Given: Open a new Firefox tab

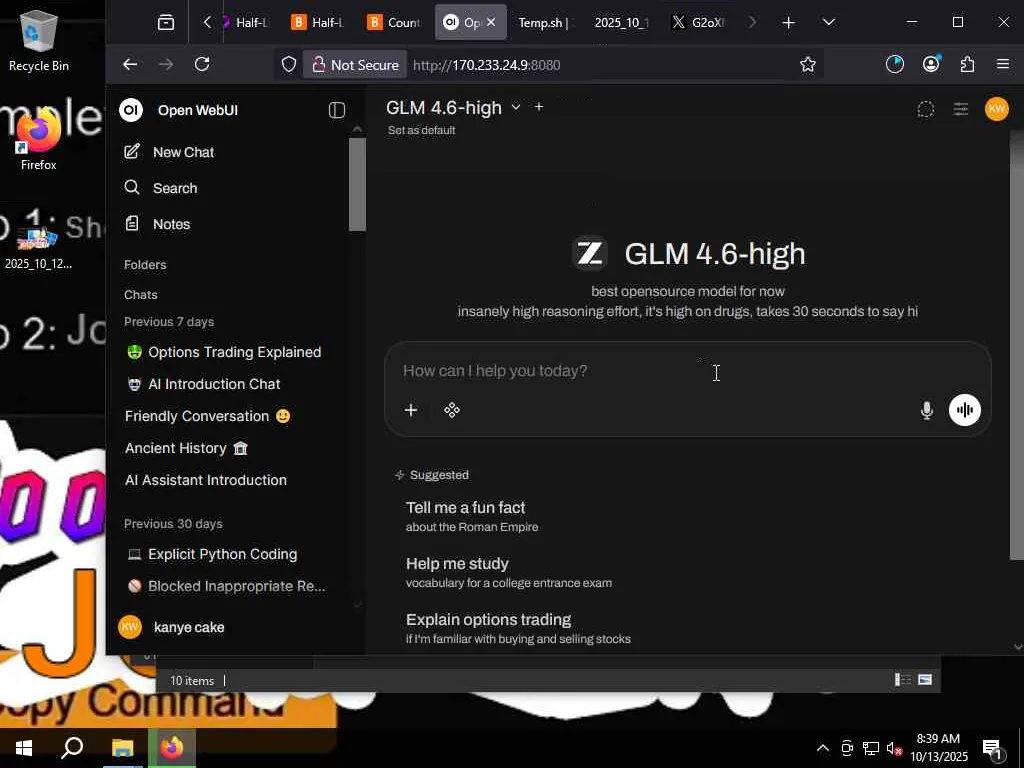Looking at the screenshot, I should pos(788,23).
